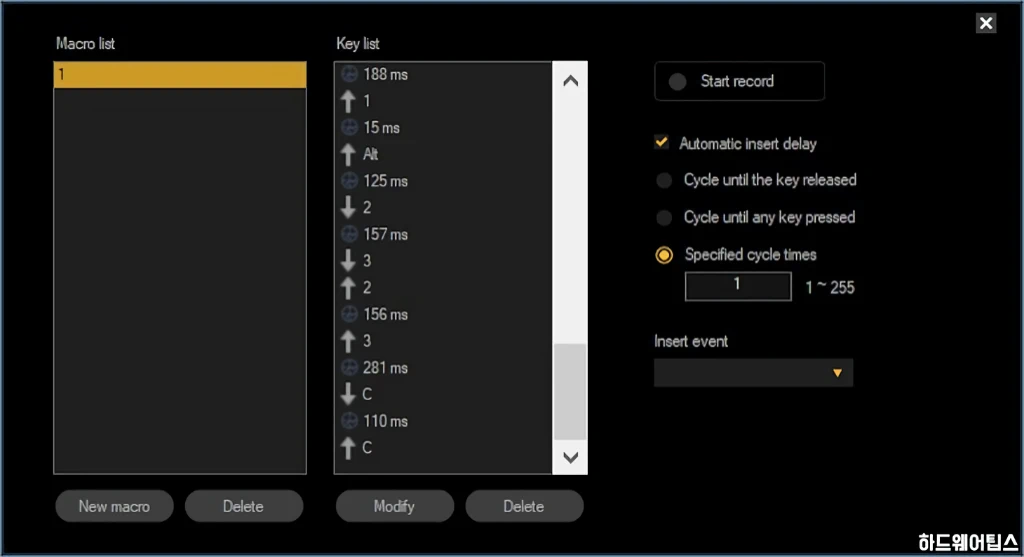The width and height of the screenshot is (1024, 557).
Task: Open the Insert event dropdown
Action: [x=753, y=373]
